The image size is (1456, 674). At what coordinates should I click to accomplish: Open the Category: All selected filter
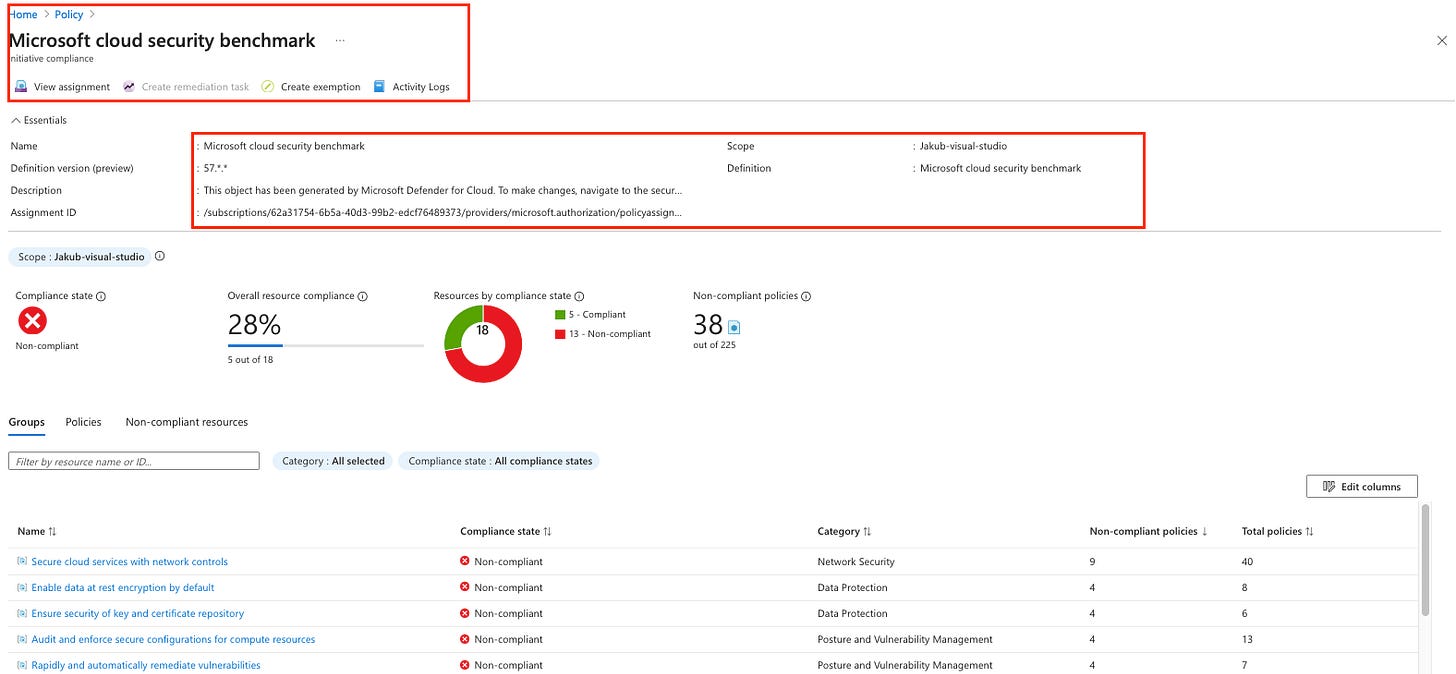click(x=331, y=461)
